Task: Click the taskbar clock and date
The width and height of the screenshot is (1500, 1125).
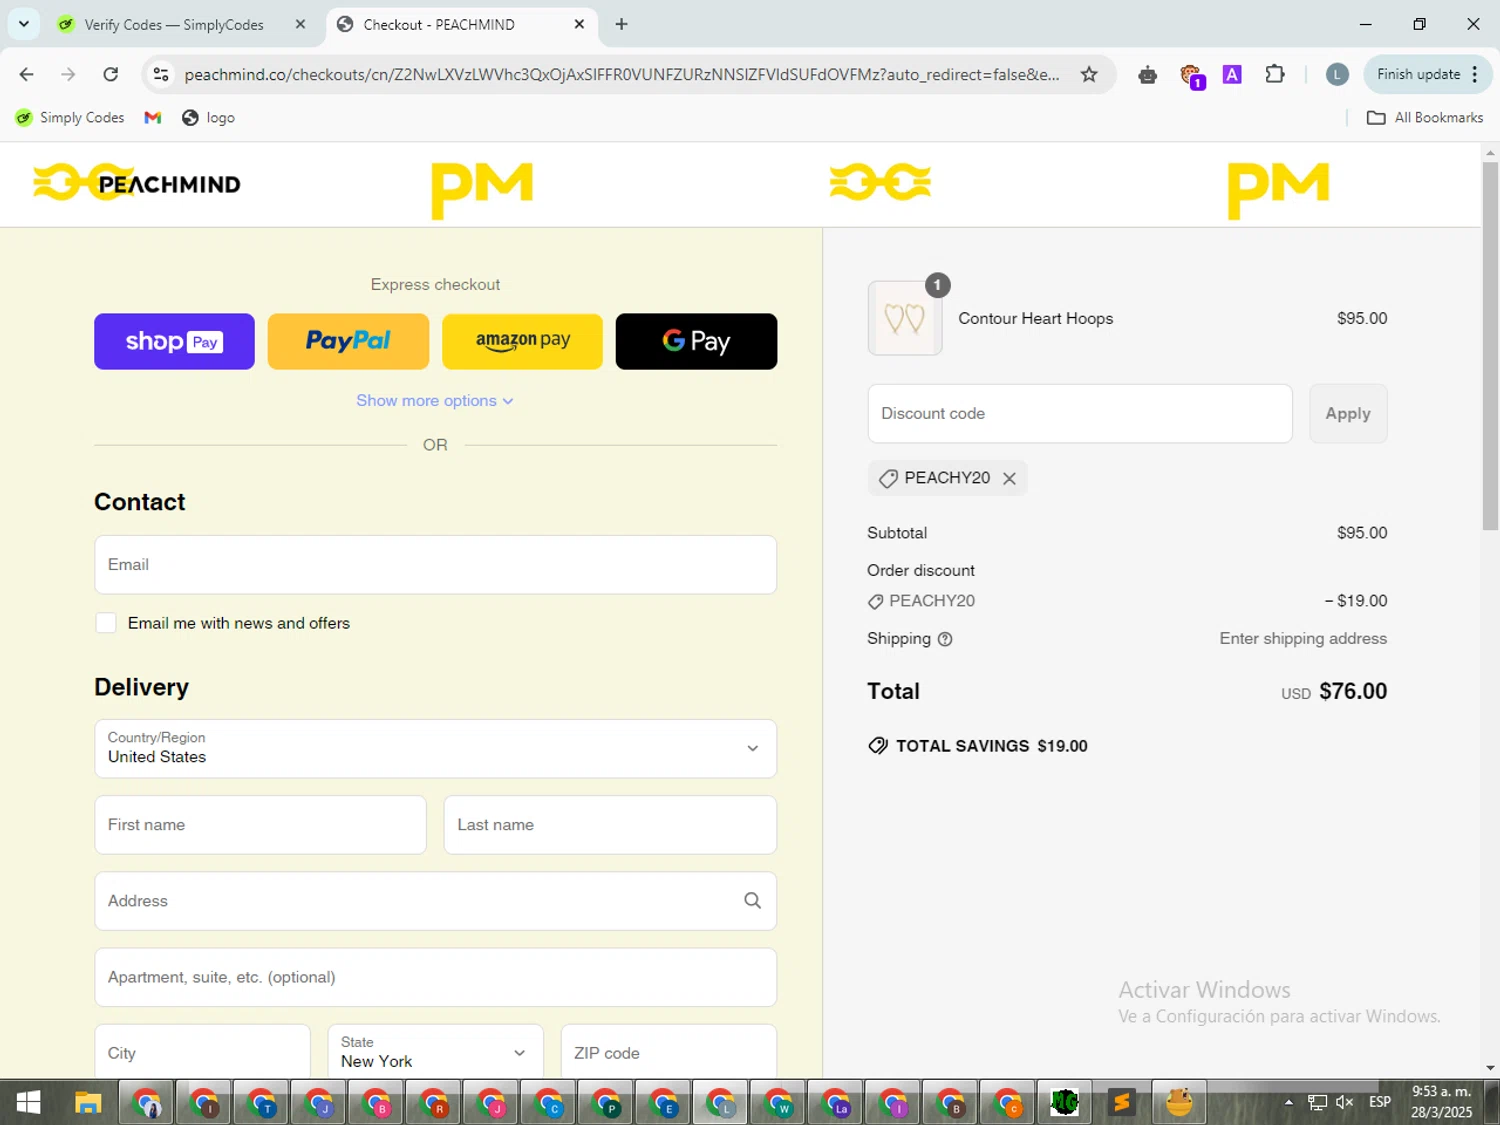Action: coord(1441,1102)
